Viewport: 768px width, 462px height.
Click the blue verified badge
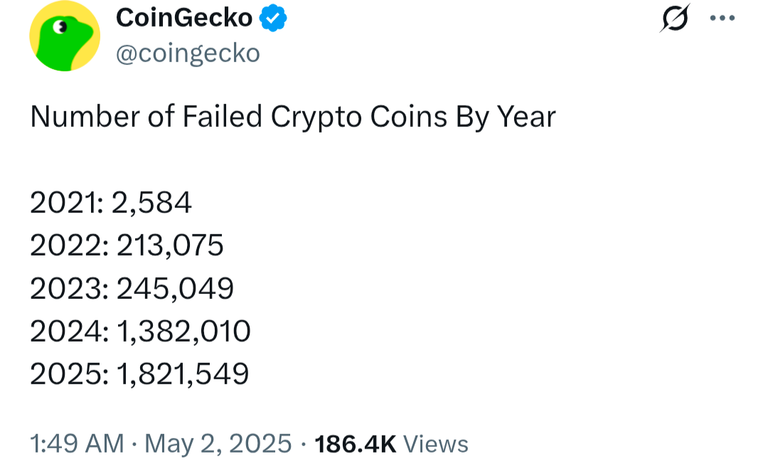pyautogui.click(x=273, y=18)
